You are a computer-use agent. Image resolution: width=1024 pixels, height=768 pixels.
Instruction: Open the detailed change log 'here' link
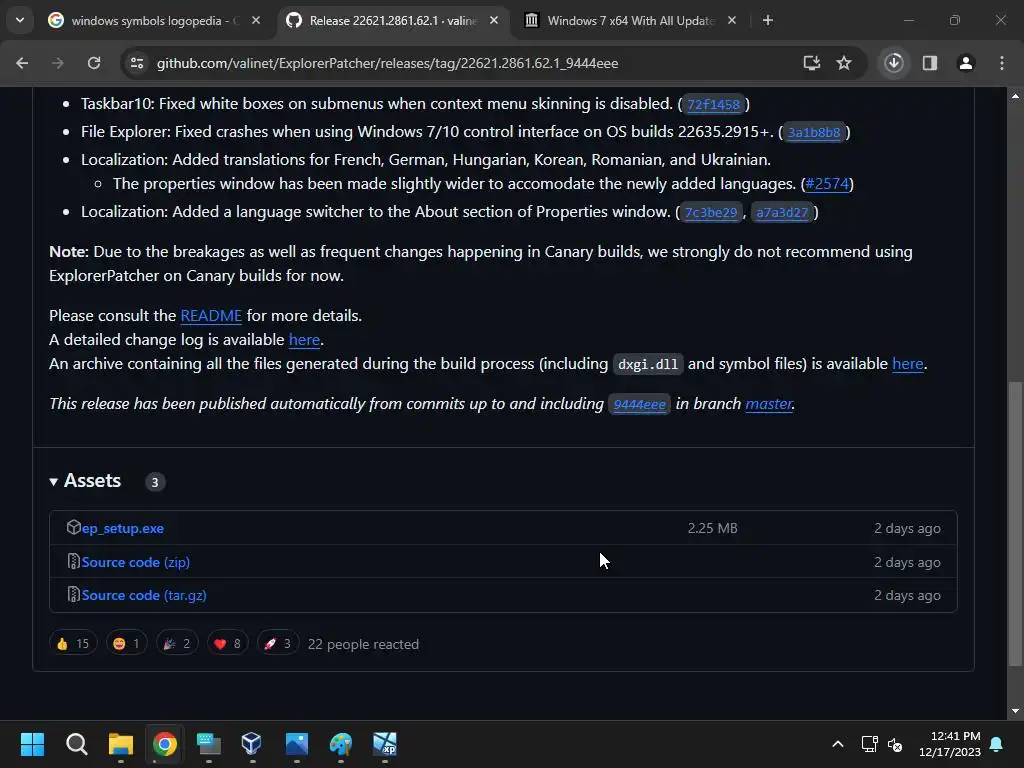click(x=304, y=340)
